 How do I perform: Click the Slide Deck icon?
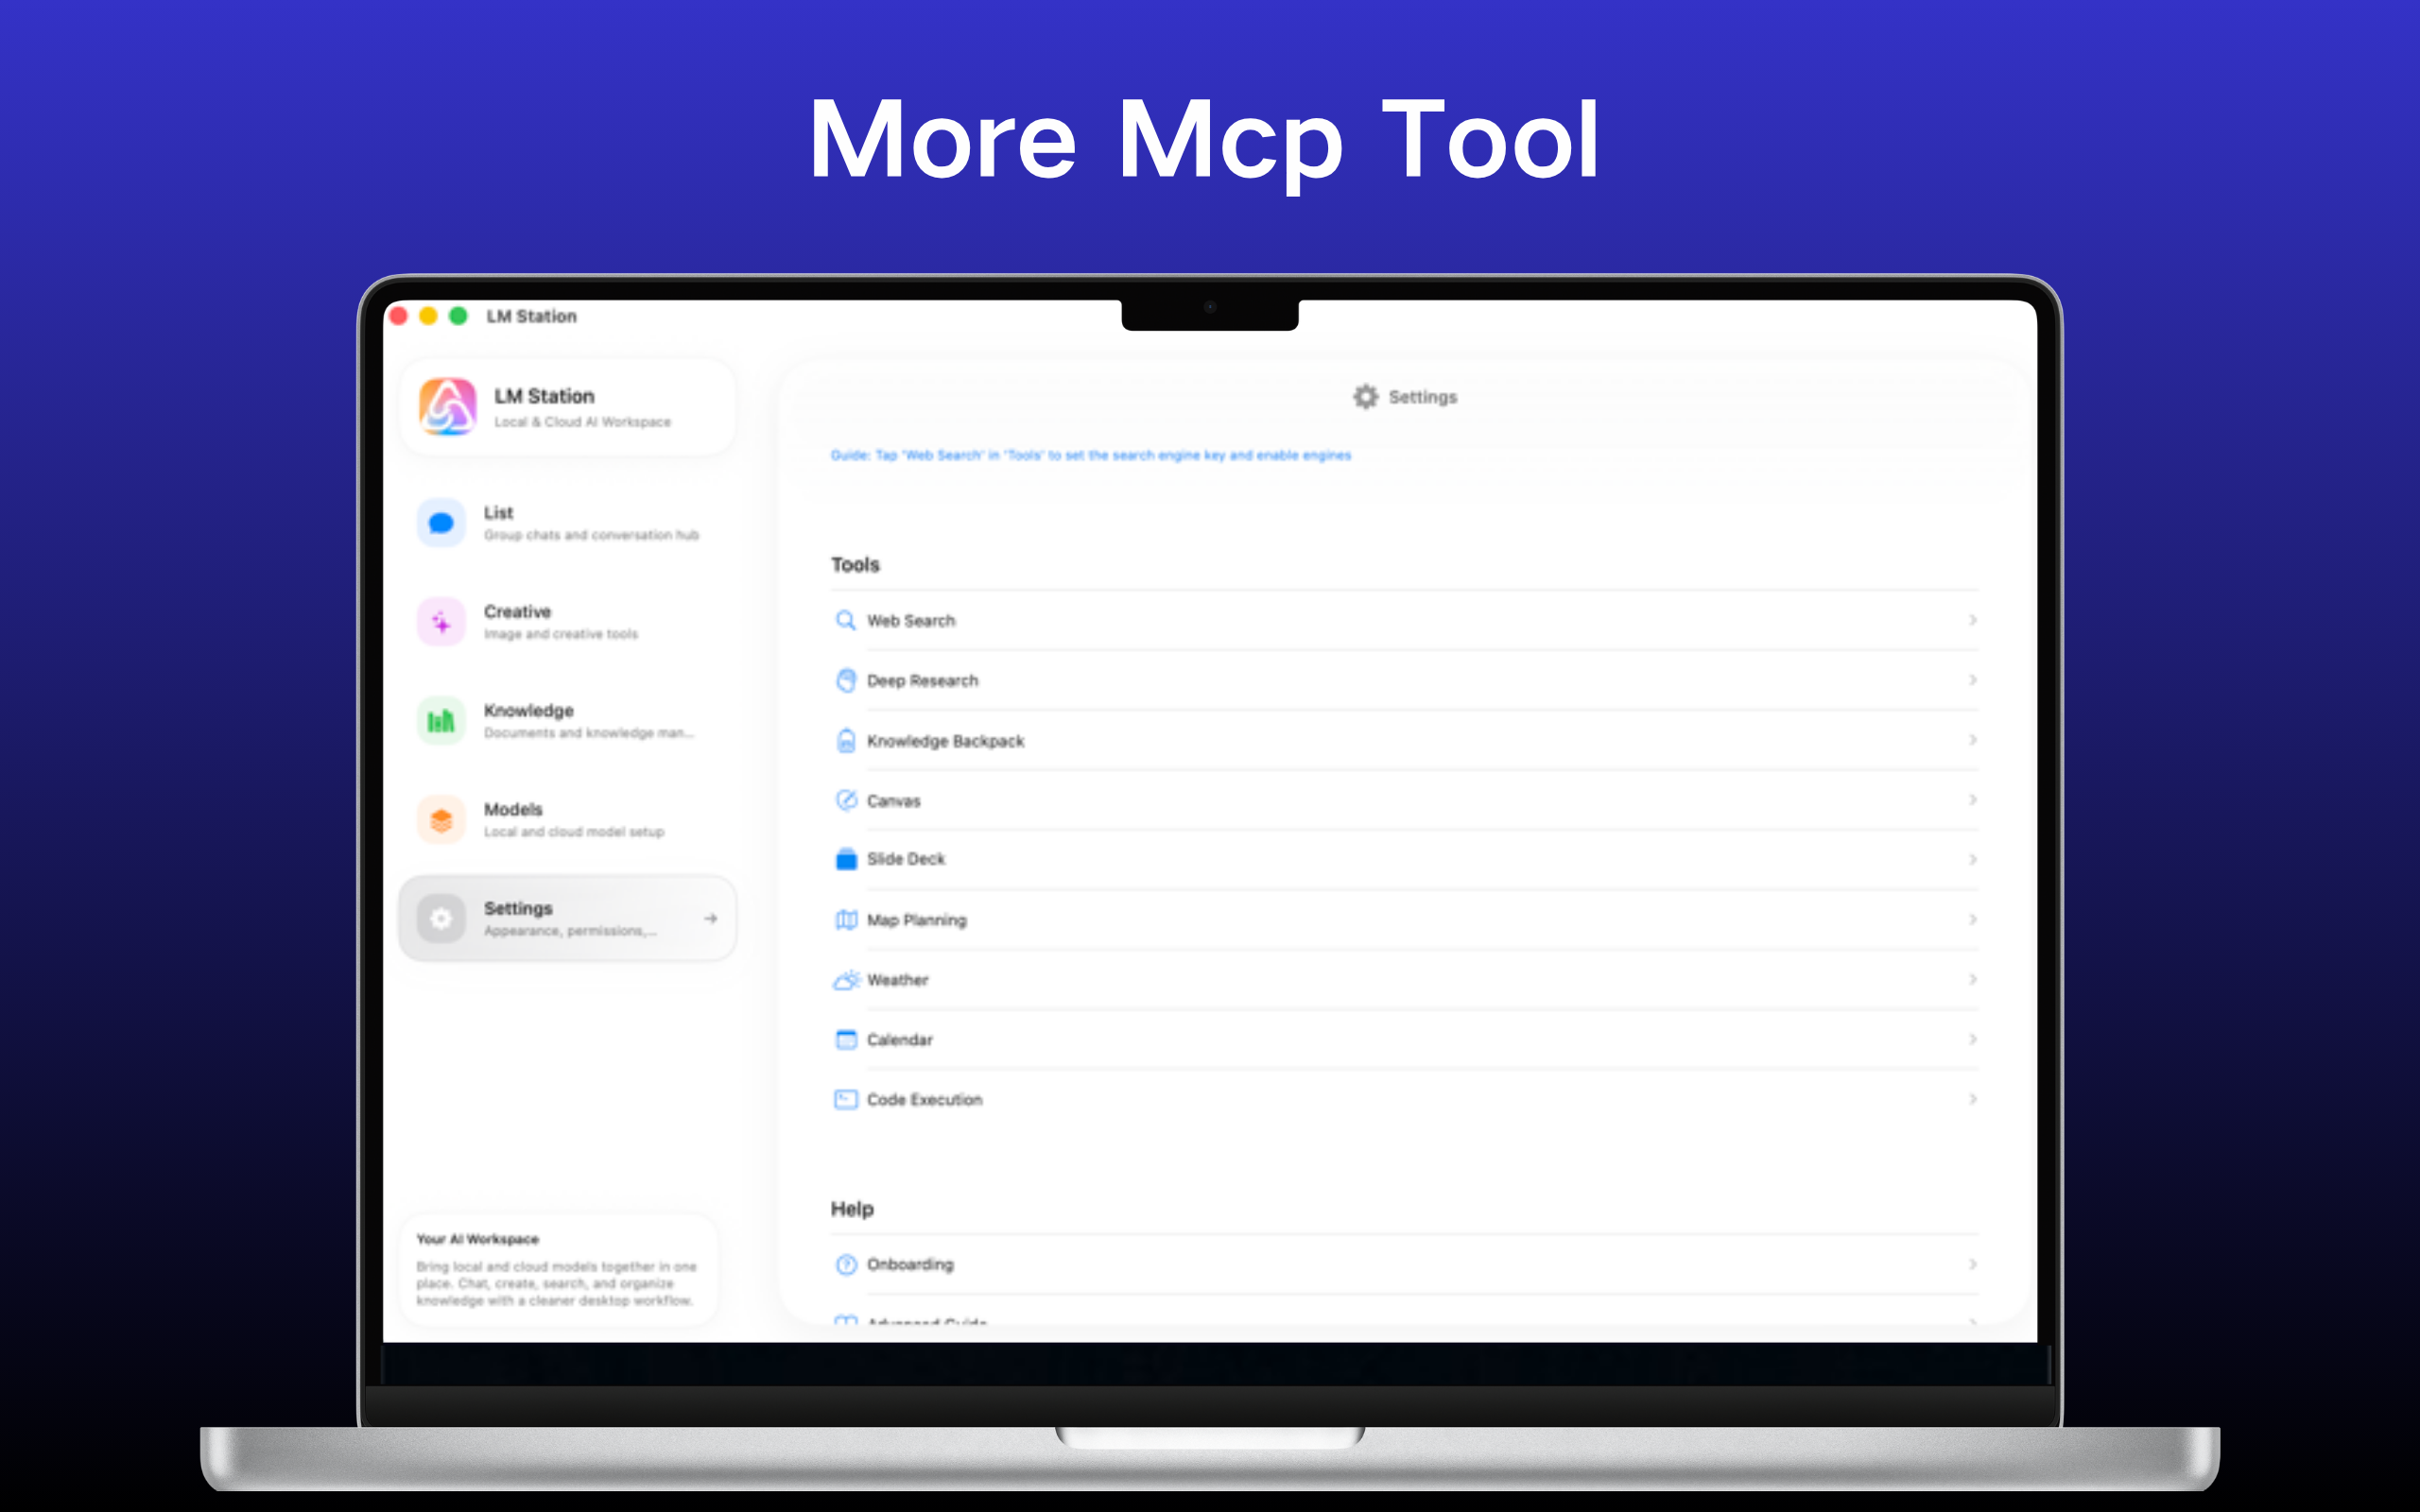click(x=845, y=858)
